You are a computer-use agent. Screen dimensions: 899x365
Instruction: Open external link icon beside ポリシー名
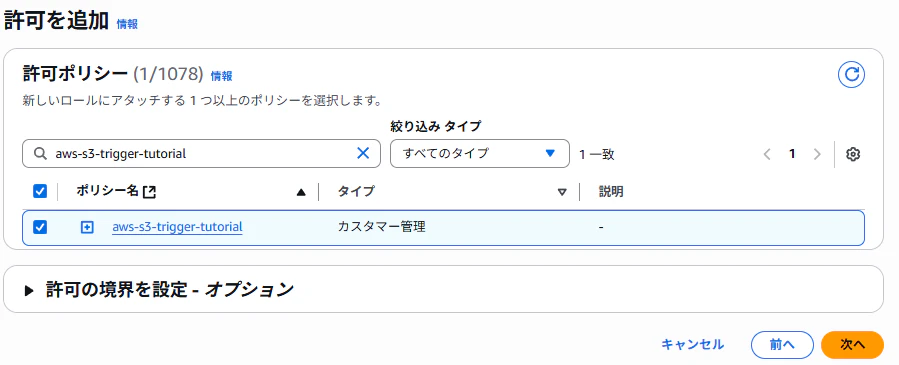149,192
